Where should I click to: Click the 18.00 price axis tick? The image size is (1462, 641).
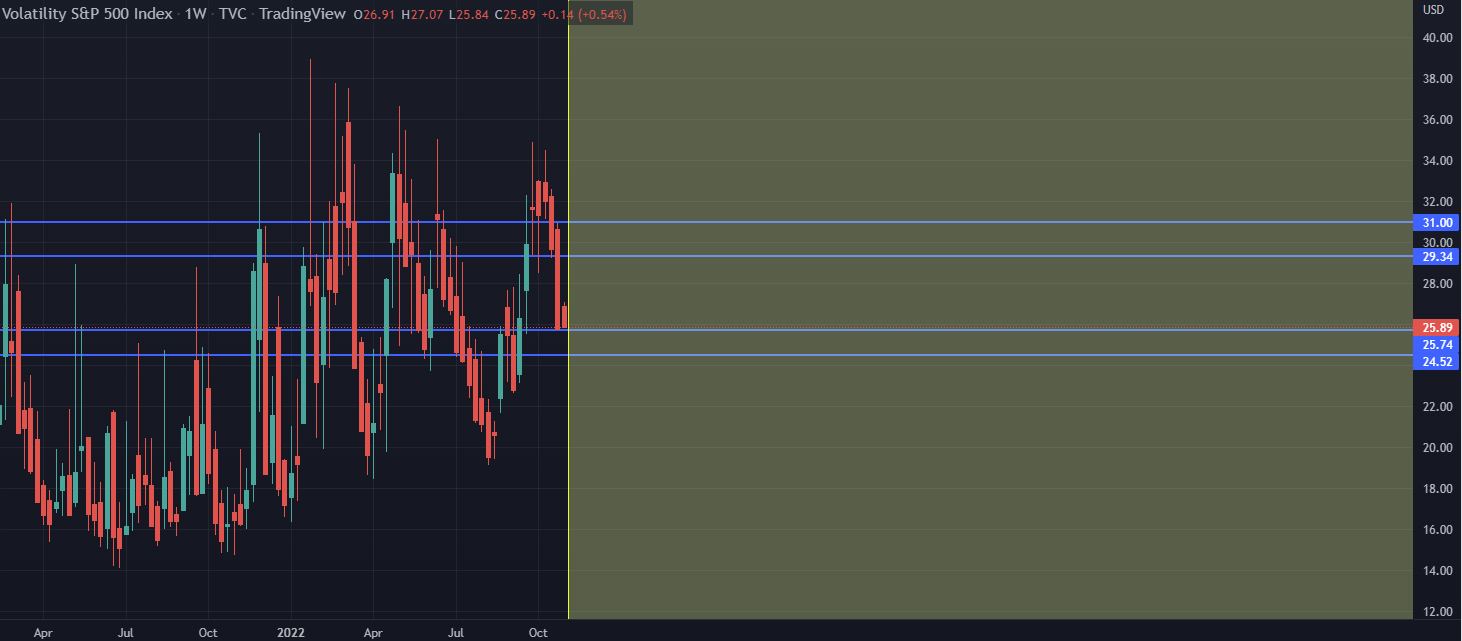tap(1437, 489)
